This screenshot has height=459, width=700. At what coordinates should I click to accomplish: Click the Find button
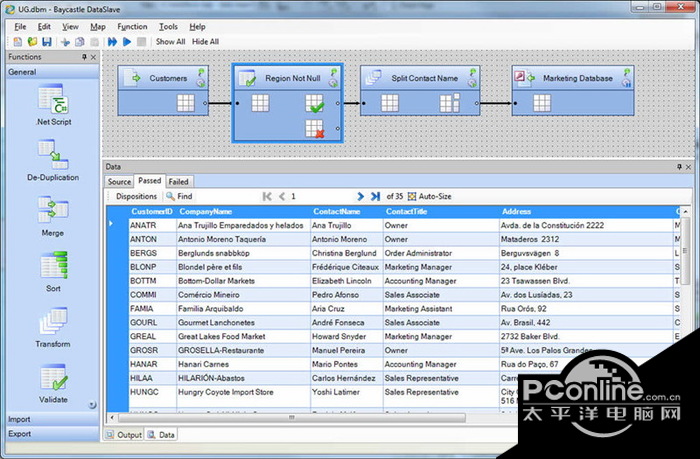point(179,196)
